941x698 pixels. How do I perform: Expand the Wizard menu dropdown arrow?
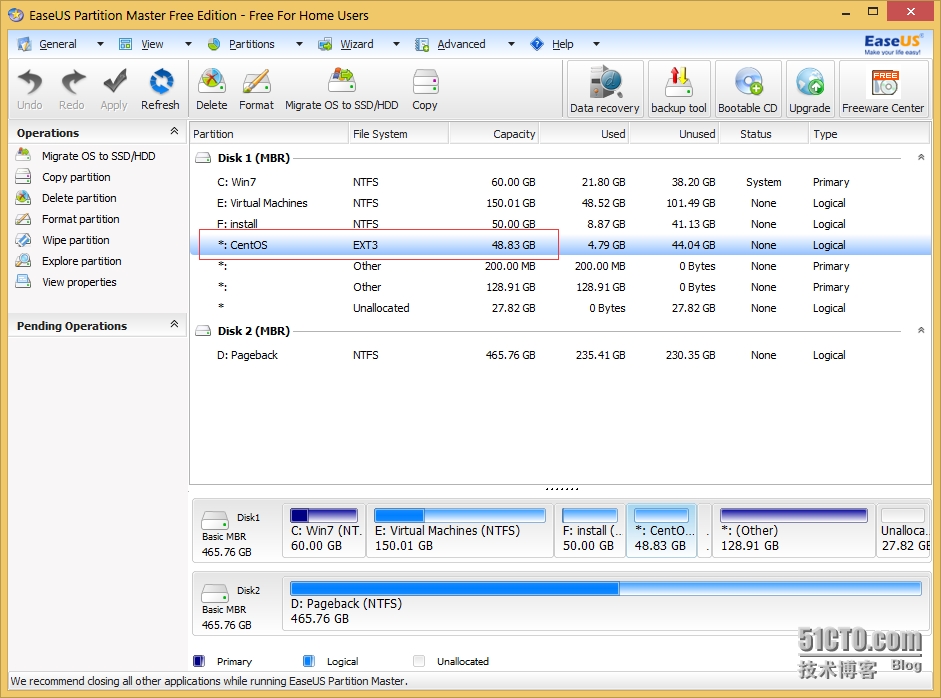pos(396,44)
